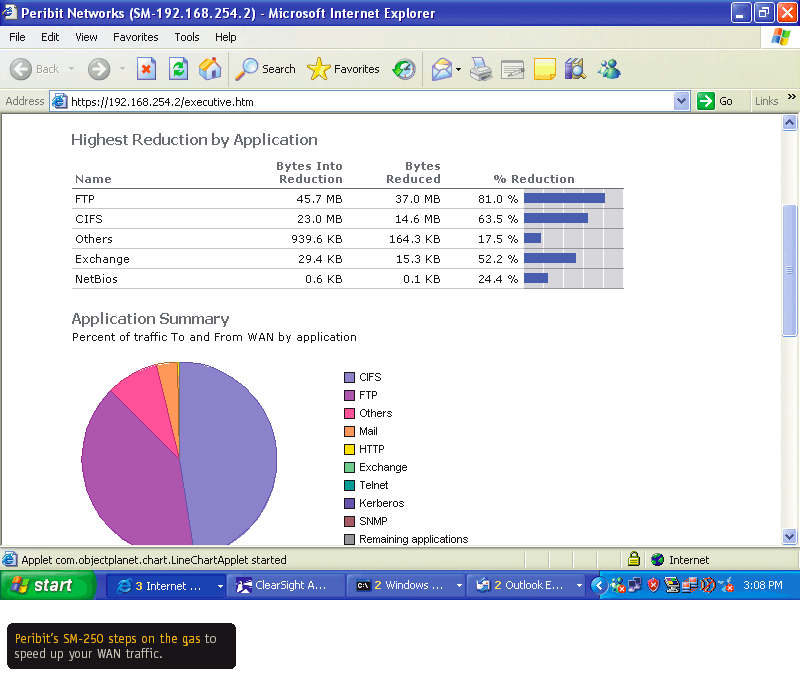
Task: Click the Mail legend color swatch
Action: 349,432
